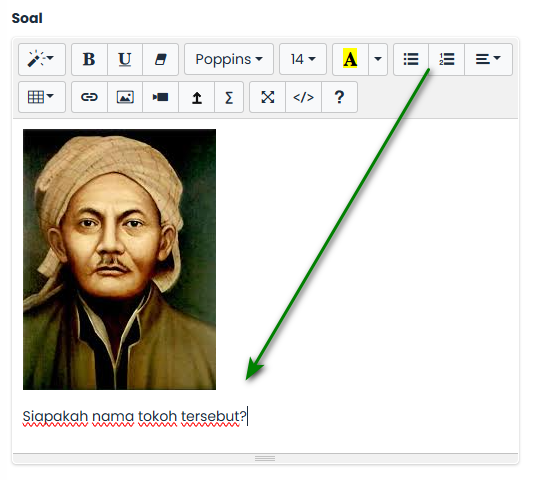Insert an unordered bullet list
This screenshot has width=534, height=480.
tap(411, 59)
